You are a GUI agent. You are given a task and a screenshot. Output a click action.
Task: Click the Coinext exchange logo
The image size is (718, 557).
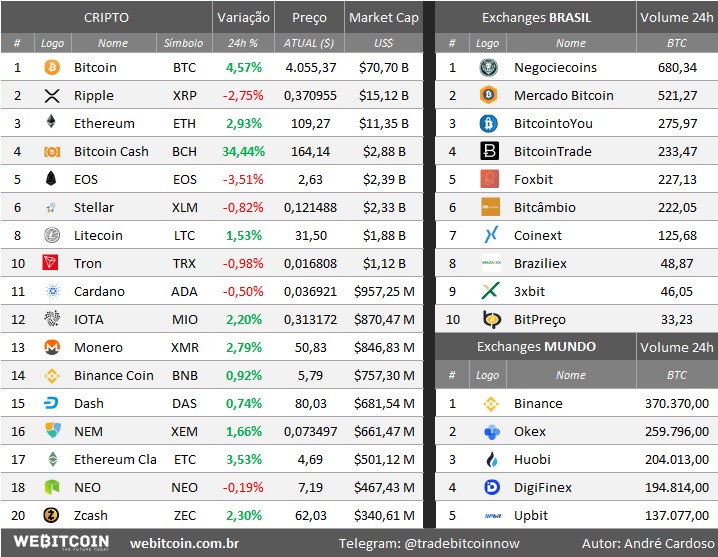click(491, 235)
